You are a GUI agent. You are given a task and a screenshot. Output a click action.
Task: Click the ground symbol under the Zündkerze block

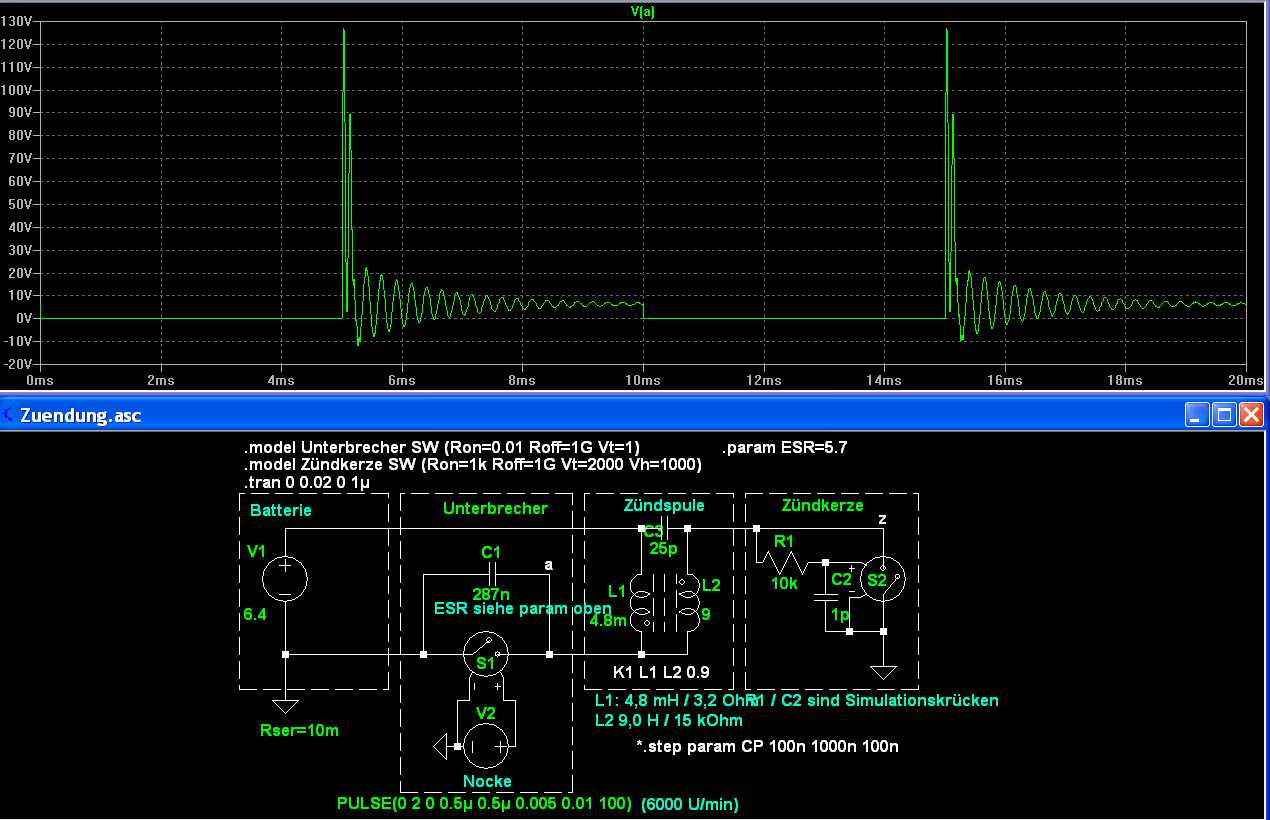tap(883, 671)
